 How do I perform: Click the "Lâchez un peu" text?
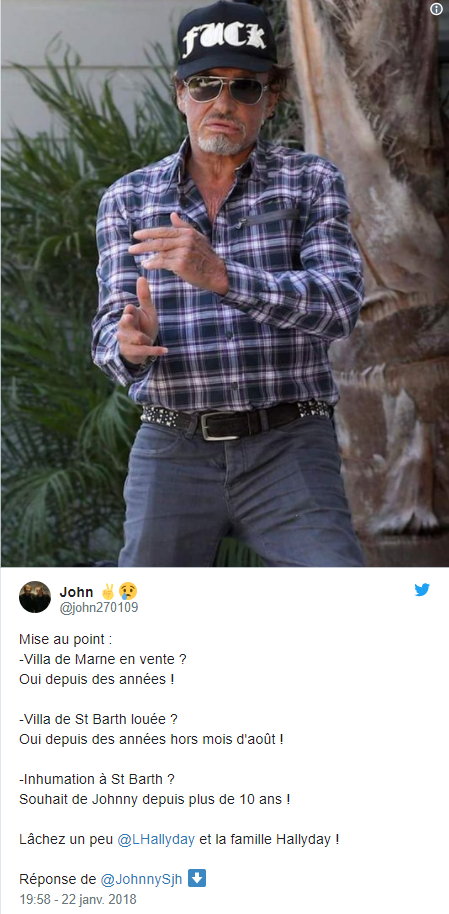click(66, 840)
